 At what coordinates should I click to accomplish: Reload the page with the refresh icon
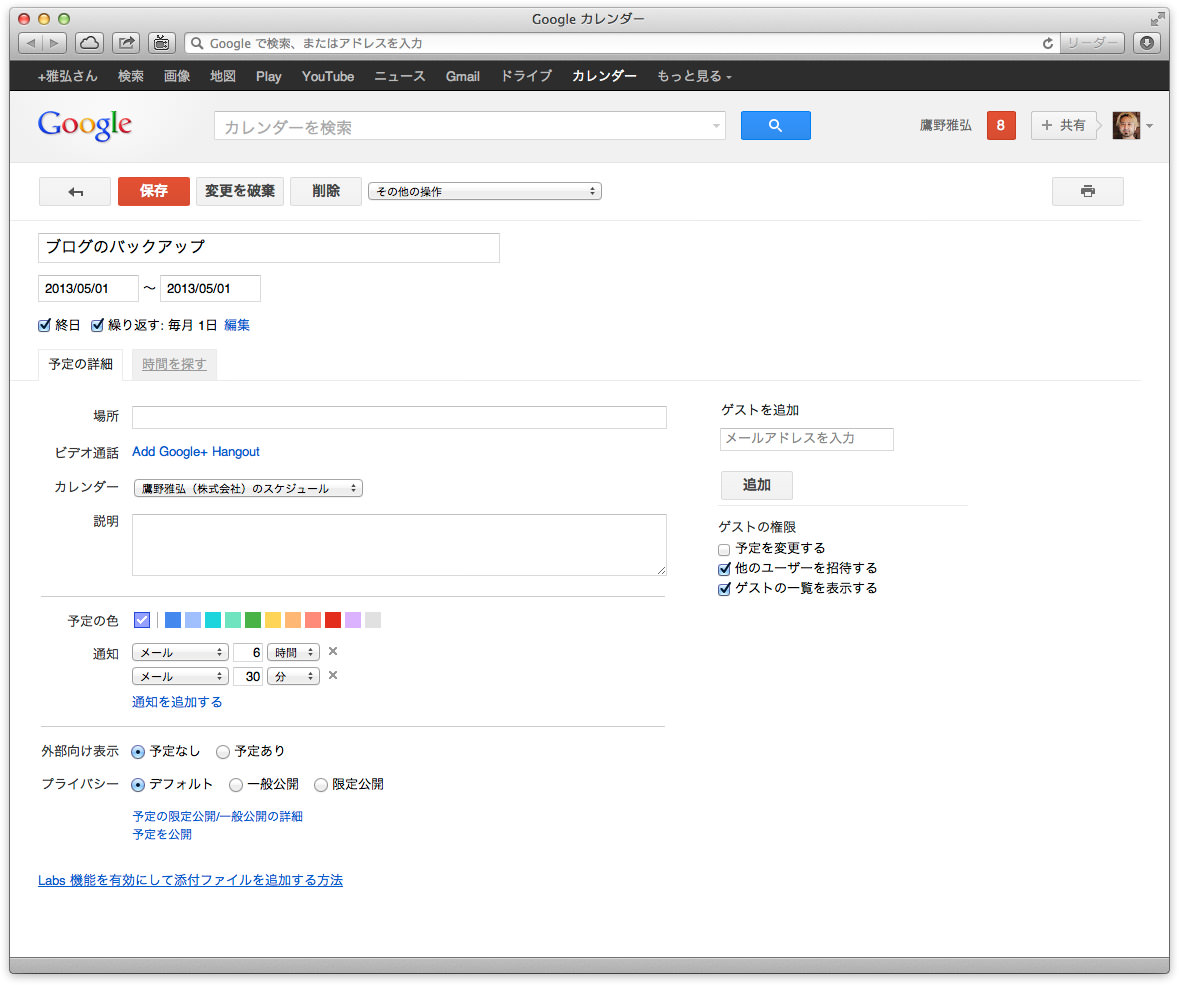click(1047, 44)
